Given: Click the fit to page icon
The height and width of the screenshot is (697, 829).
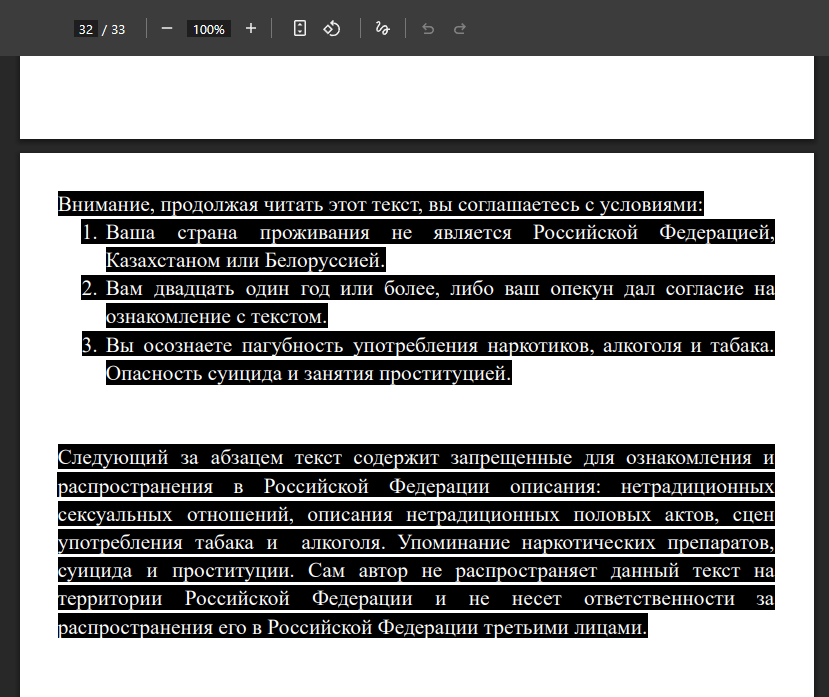Looking at the screenshot, I should tap(300, 29).
